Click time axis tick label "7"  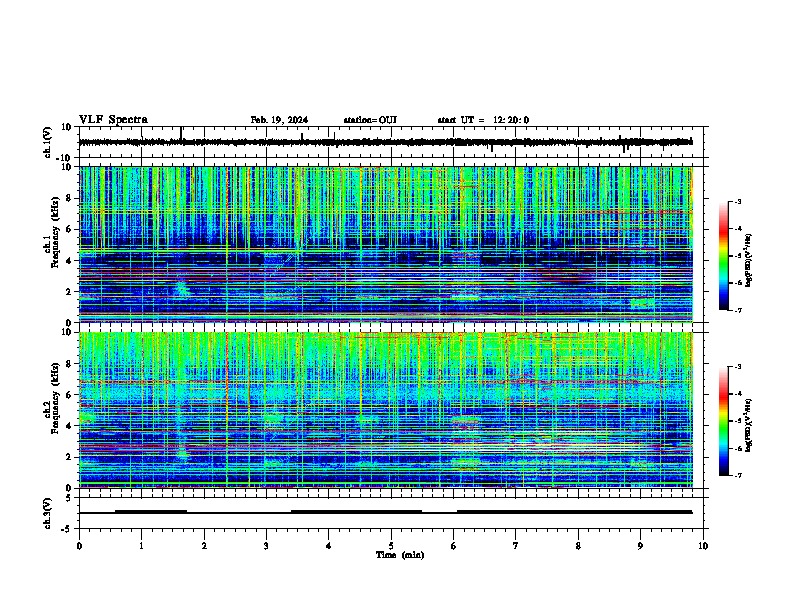point(516,546)
